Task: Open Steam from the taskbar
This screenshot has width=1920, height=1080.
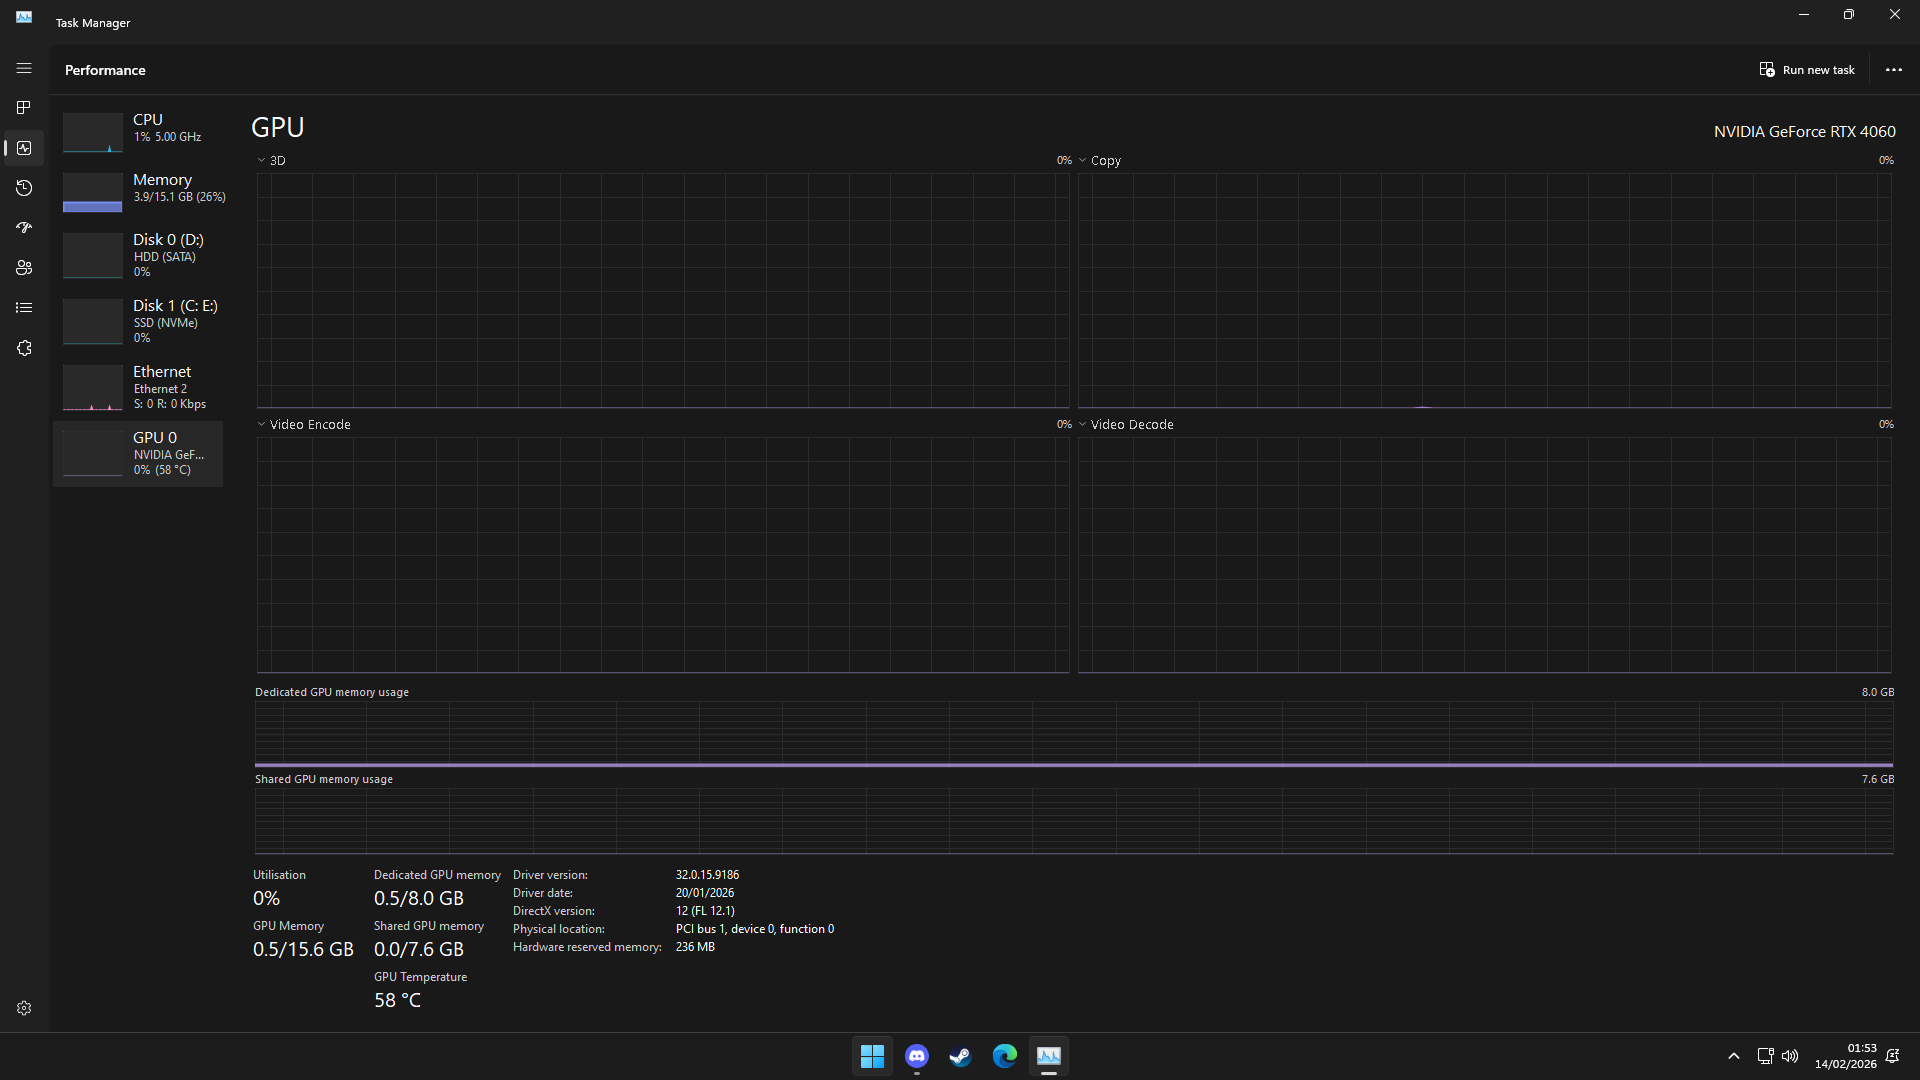Action: coord(960,1056)
